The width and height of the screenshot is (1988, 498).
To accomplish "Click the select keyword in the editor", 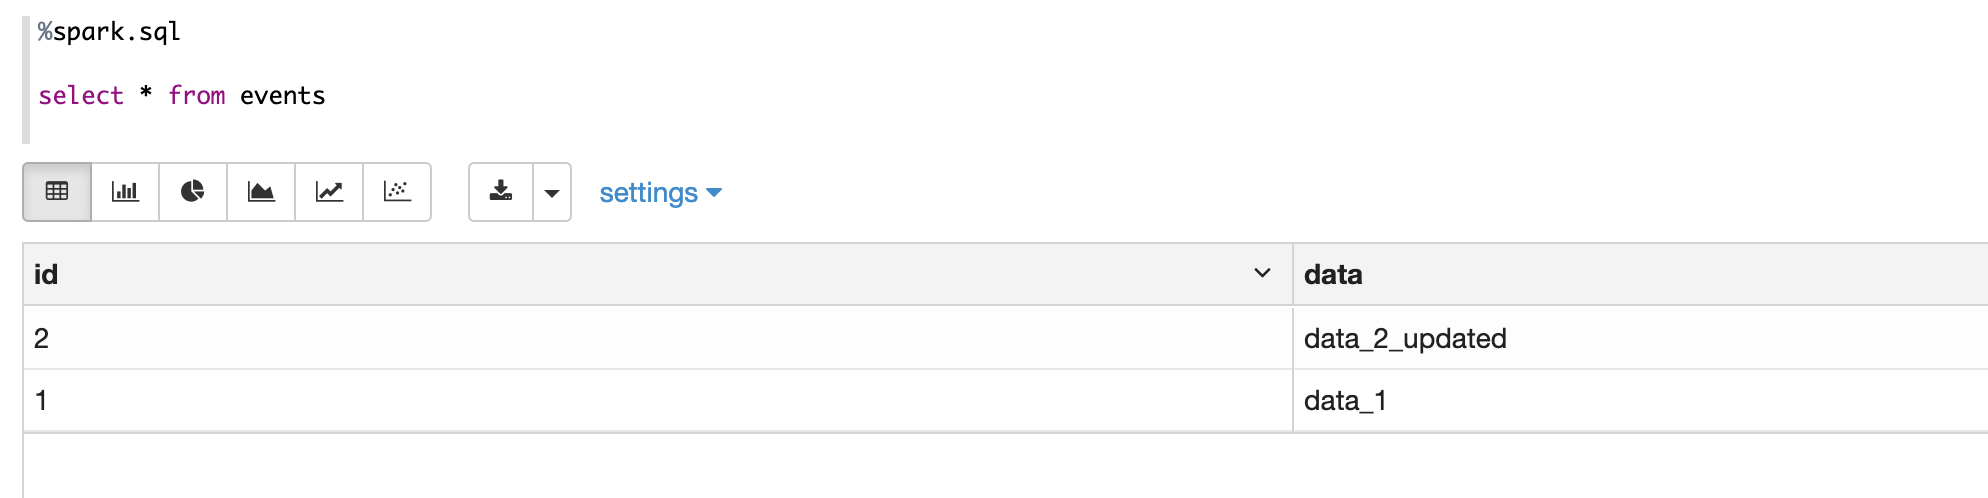I will pos(81,95).
